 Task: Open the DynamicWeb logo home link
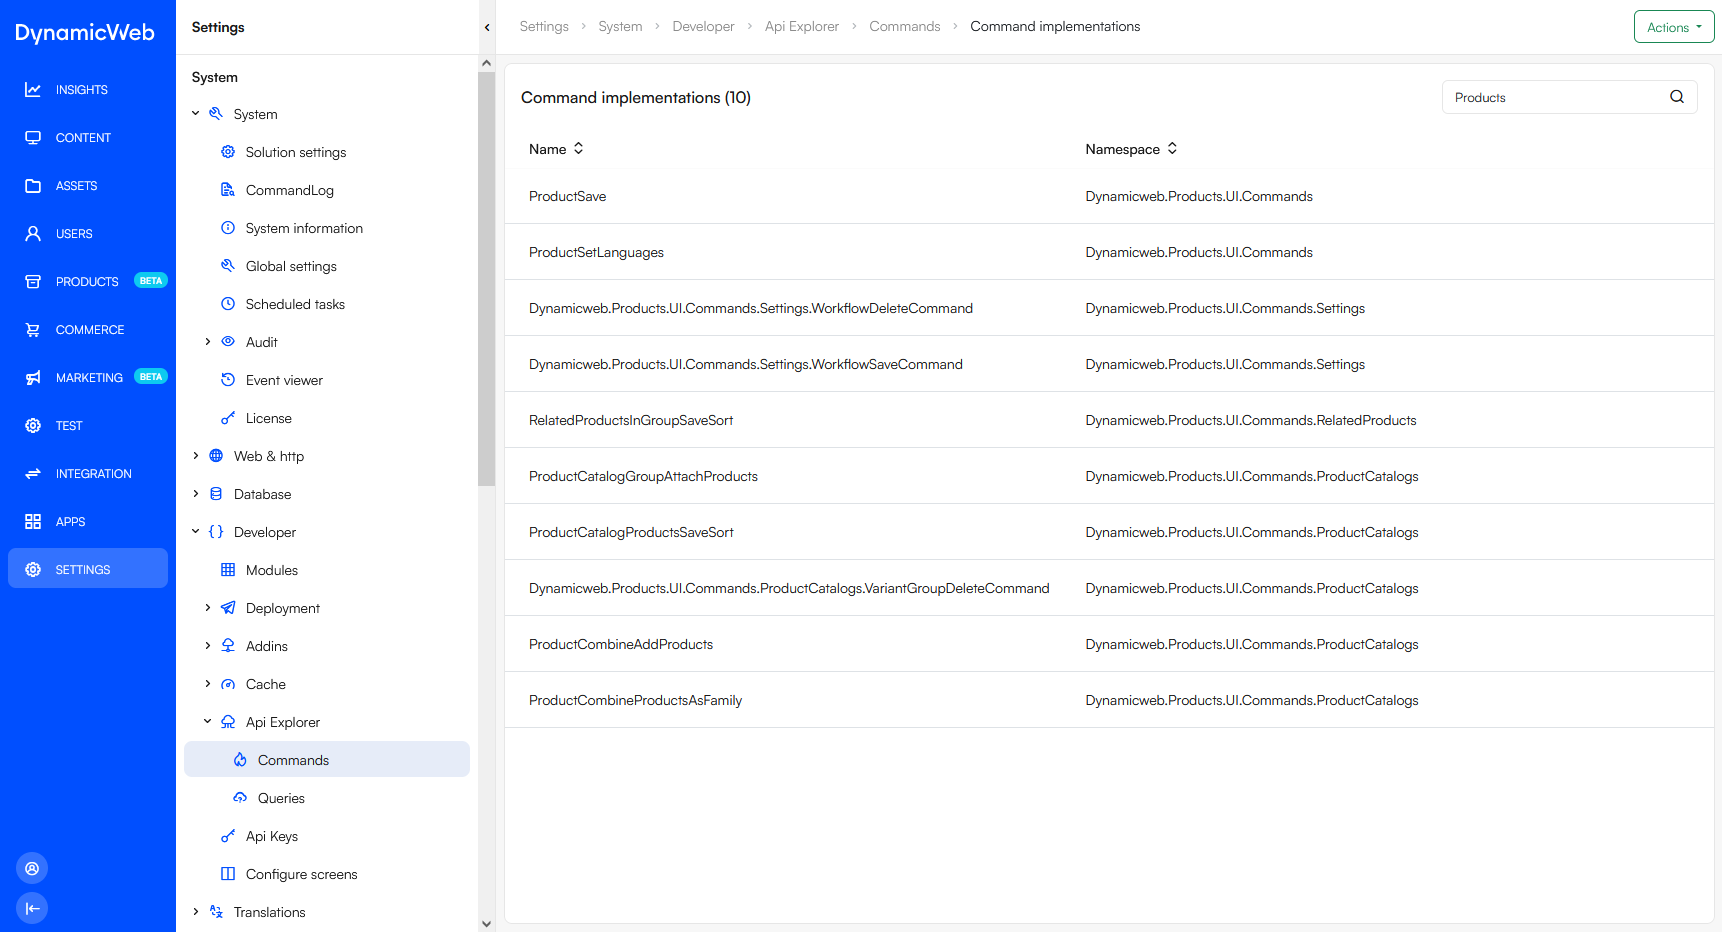[x=85, y=32]
